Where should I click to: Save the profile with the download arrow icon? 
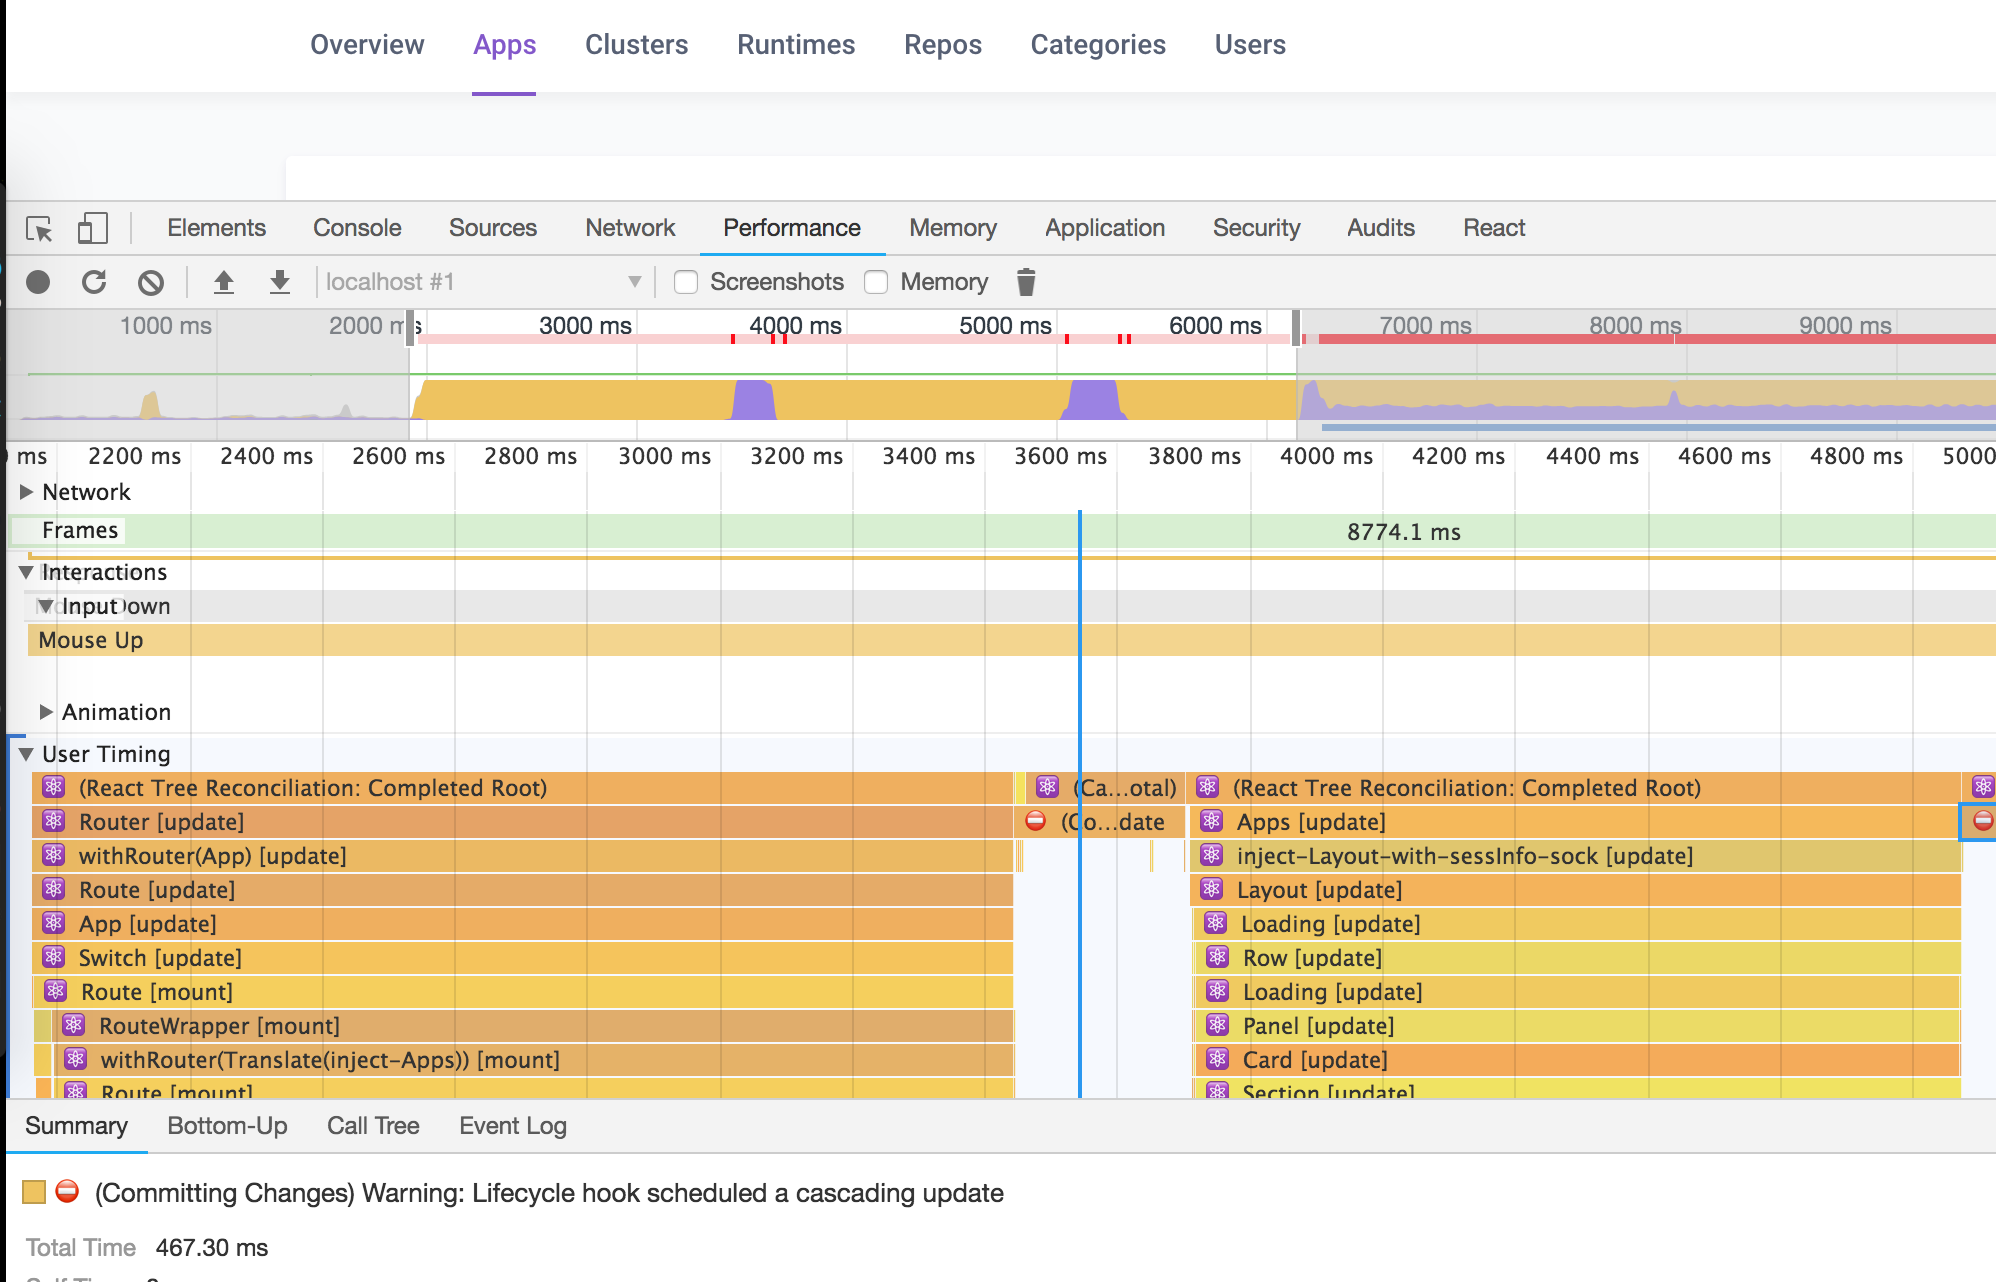click(280, 282)
